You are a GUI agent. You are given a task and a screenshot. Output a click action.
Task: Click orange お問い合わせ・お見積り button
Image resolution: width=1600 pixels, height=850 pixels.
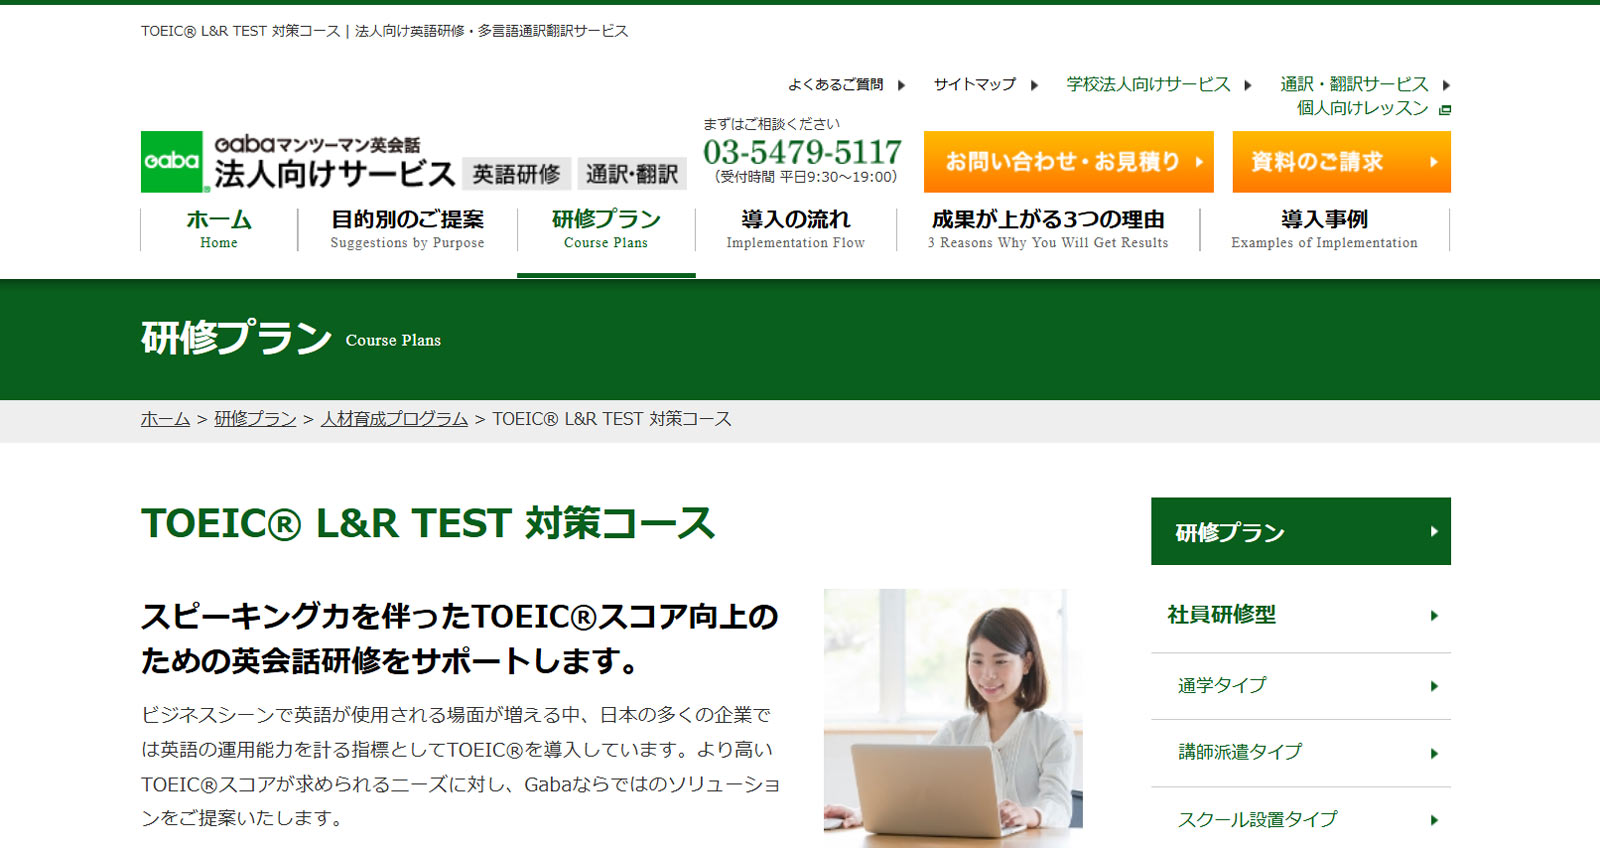pyautogui.click(x=1068, y=161)
